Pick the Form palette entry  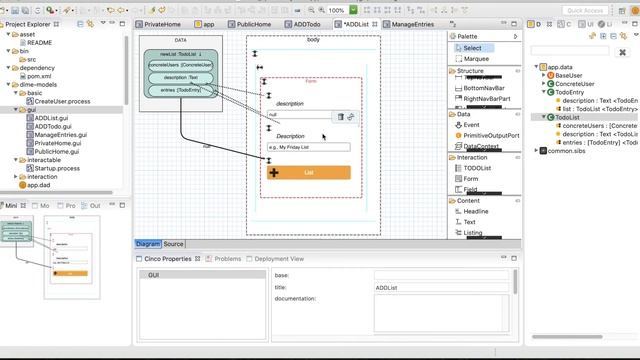(x=466, y=179)
